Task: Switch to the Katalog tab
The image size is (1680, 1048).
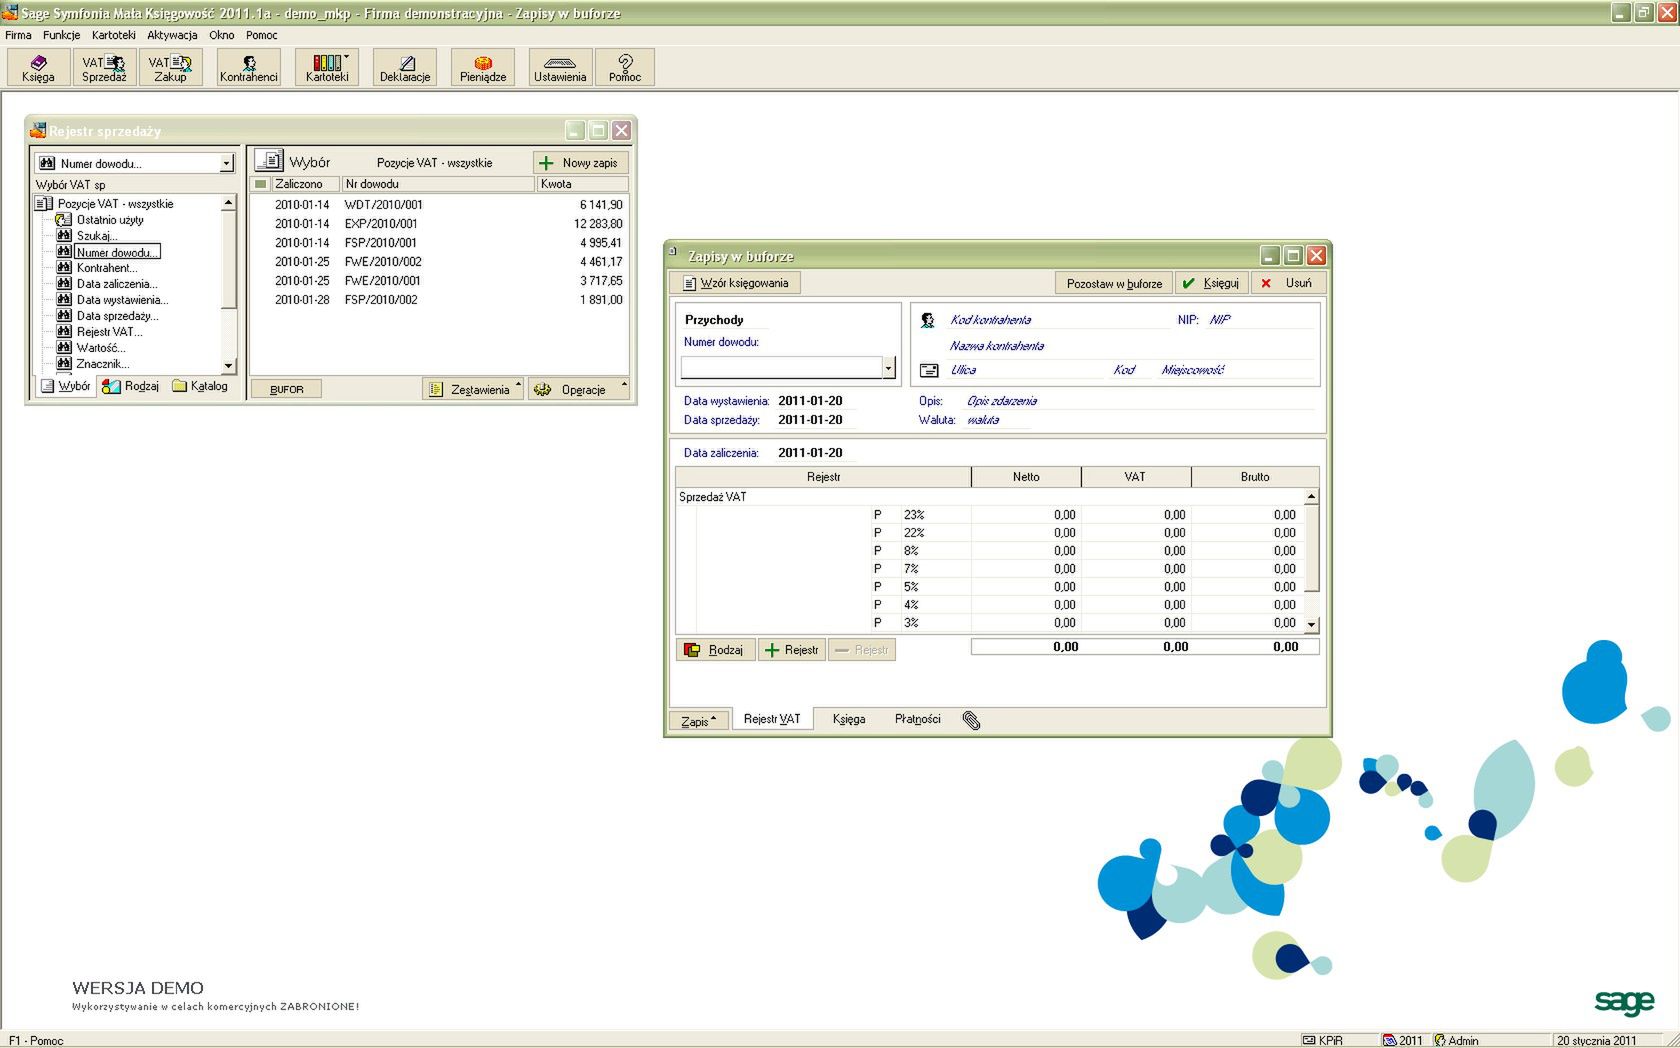Action: pyautogui.click(x=200, y=386)
